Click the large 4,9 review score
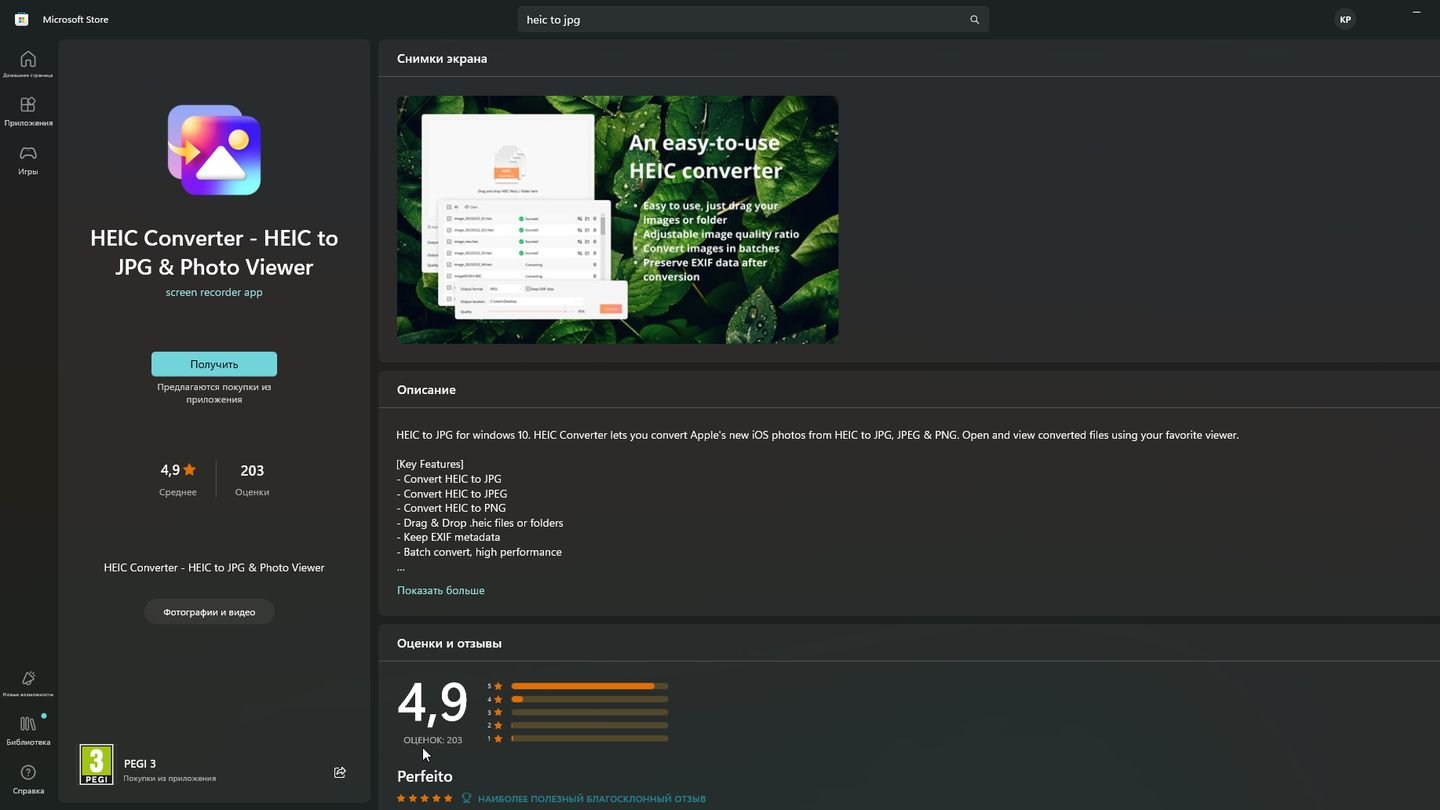1440x810 pixels. (433, 703)
